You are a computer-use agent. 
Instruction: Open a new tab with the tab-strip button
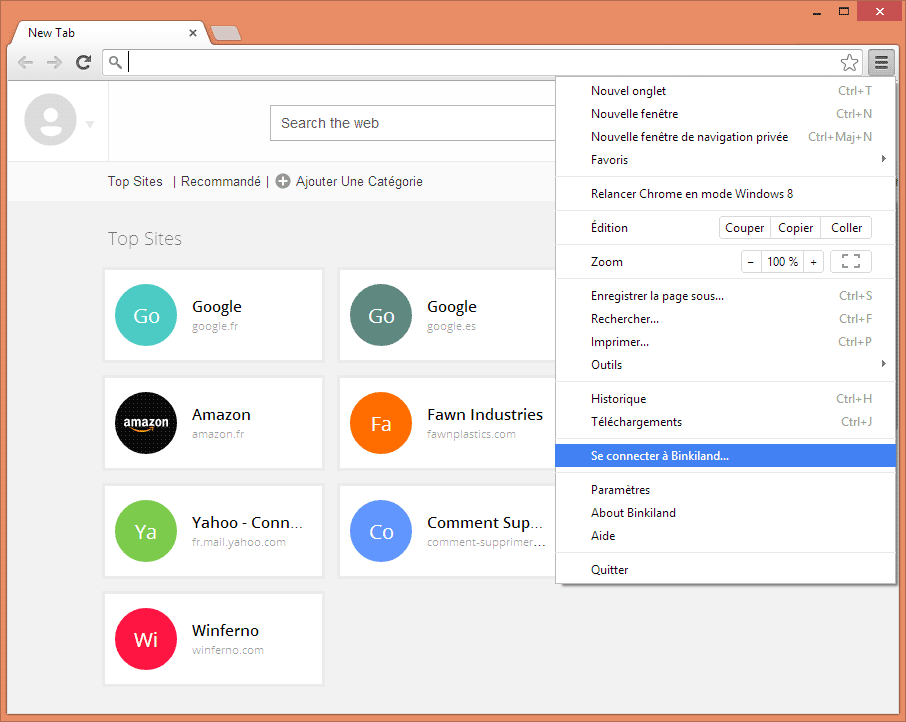(226, 34)
